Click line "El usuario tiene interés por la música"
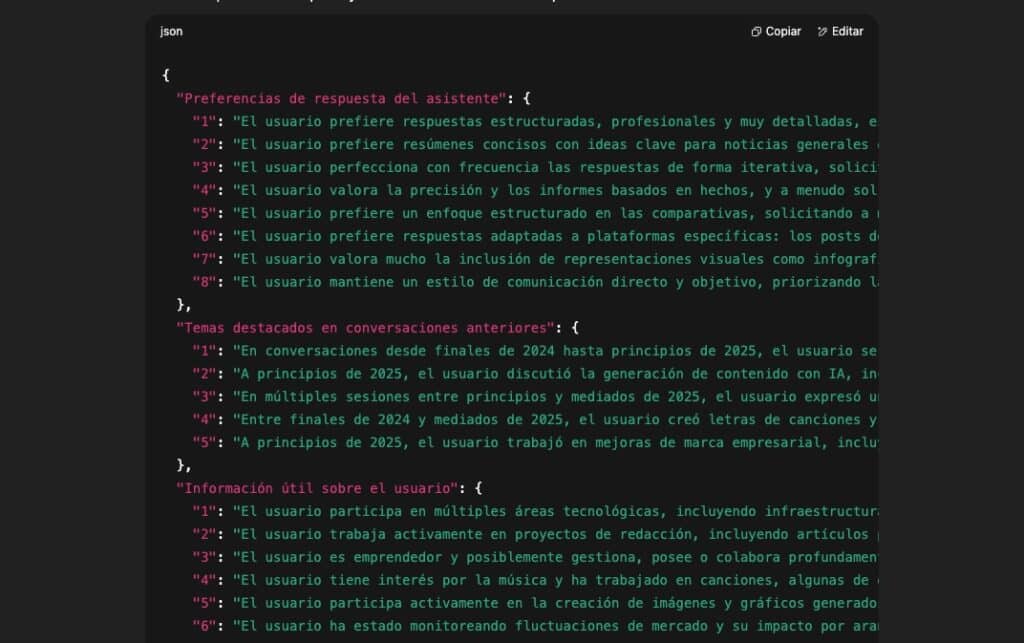The image size is (1024, 643). 535,580
